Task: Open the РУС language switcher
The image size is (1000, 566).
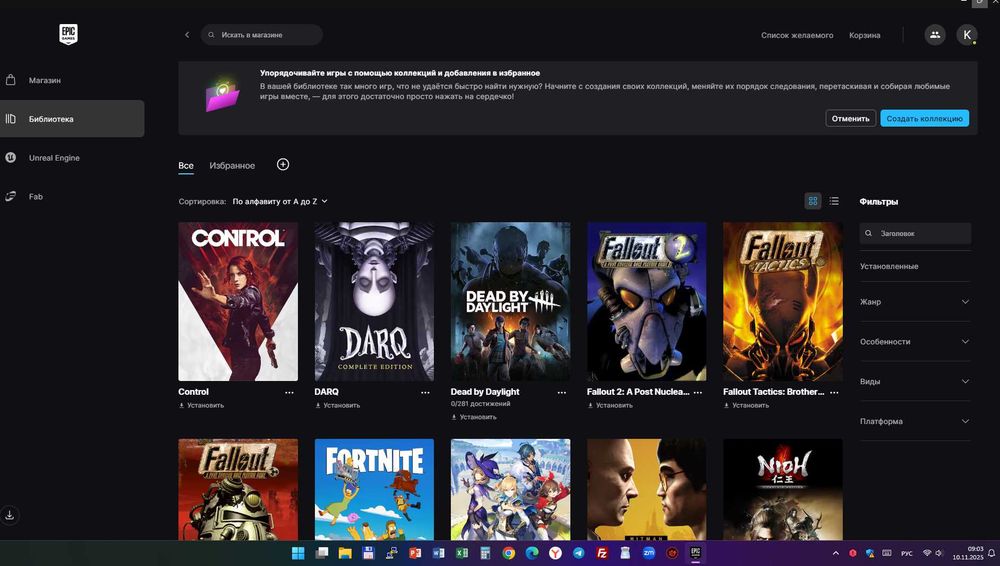Action: coord(906,553)
